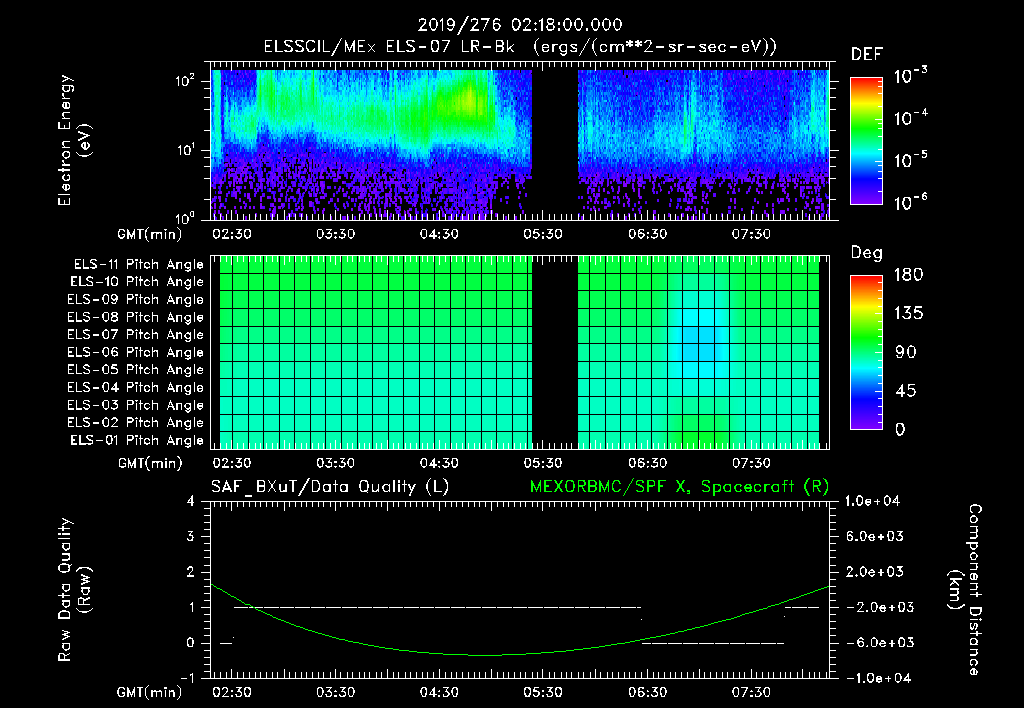Click the DEF colorbar label
1024x708 pixels.
click(867, 55)
